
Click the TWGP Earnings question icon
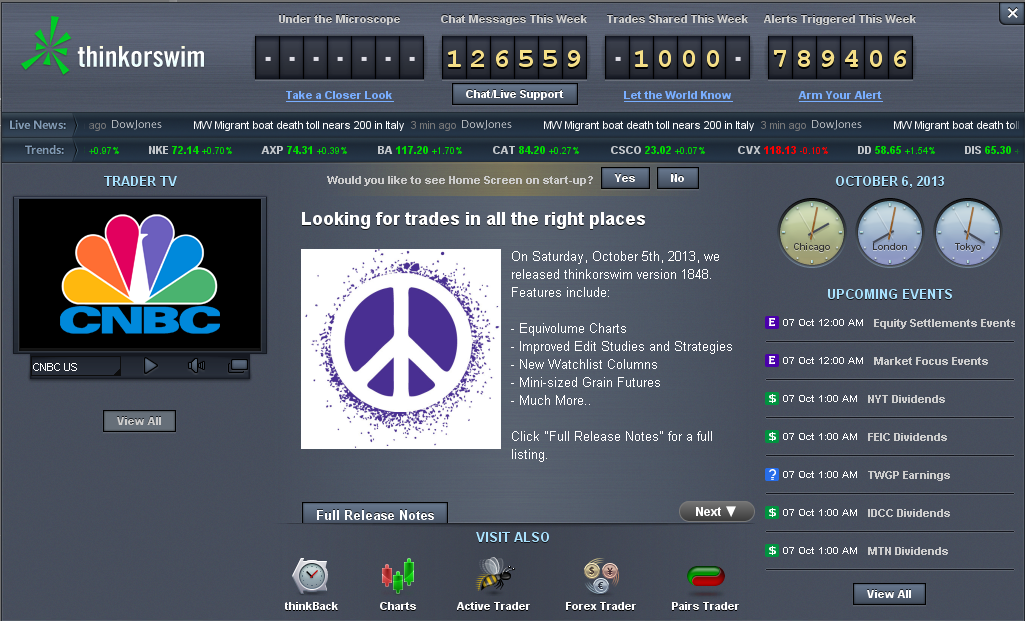pos(771,474)
